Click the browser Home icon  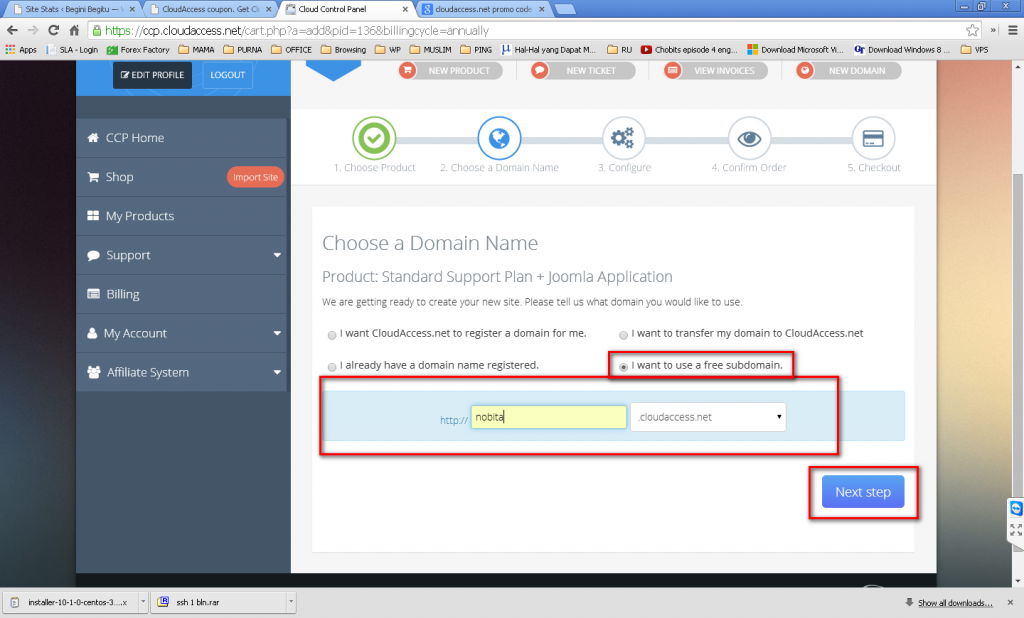(x=74, y=30)
